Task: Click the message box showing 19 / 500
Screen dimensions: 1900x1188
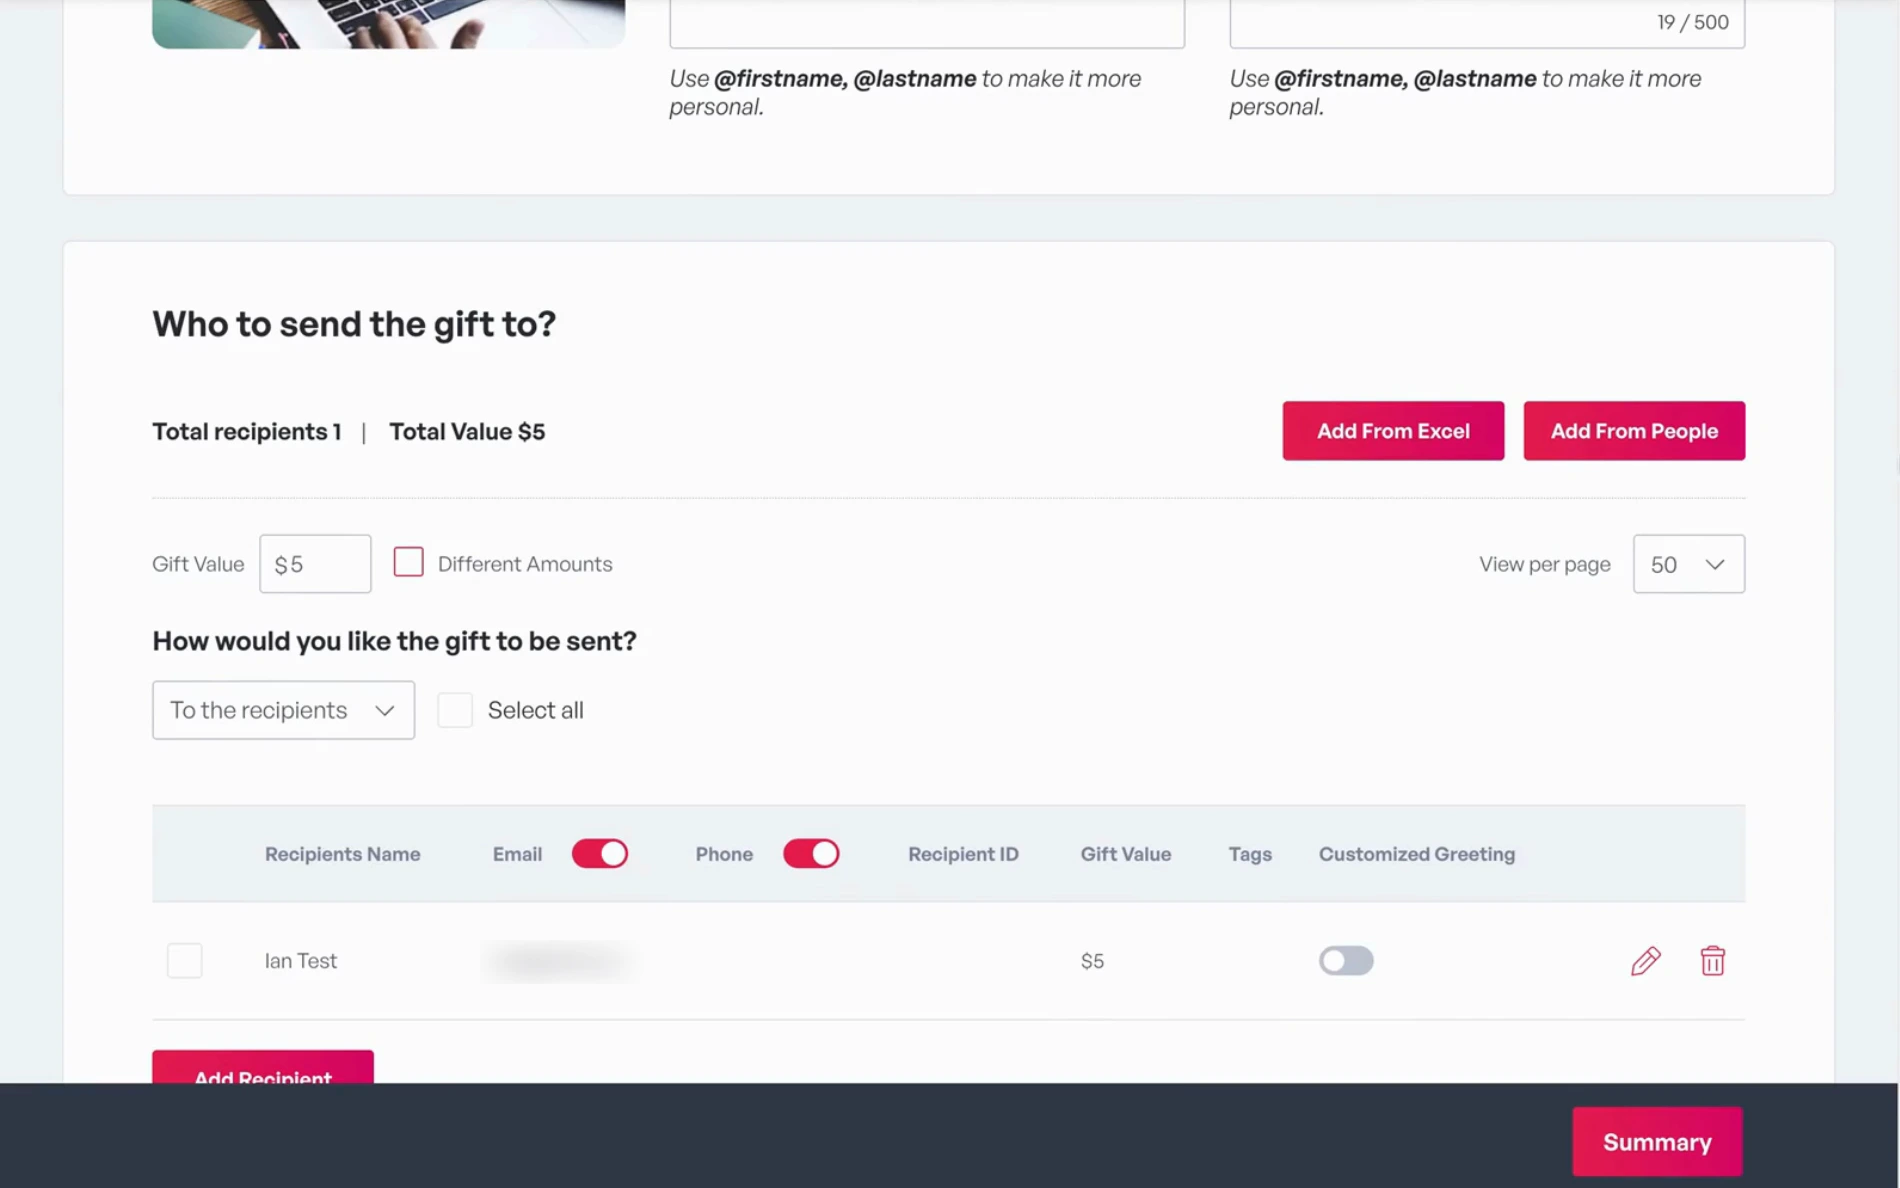Action: click(1487, 22)
